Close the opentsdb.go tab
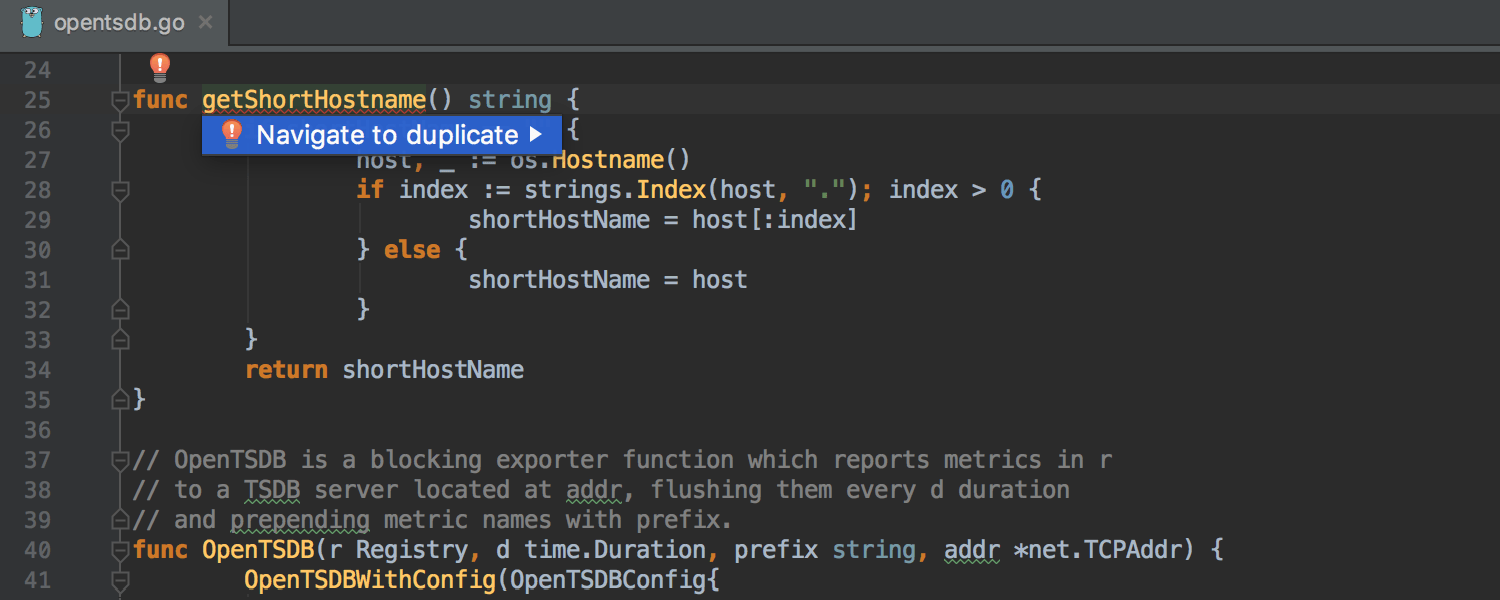 coord(205,22)
